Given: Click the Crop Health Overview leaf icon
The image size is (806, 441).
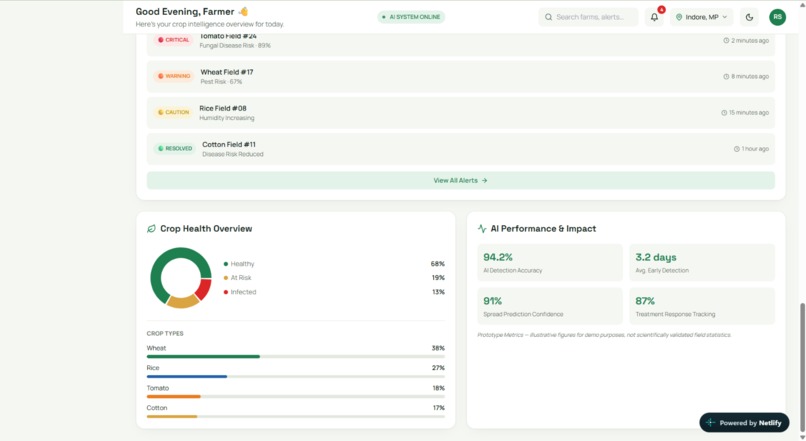Looking at the screenshot, I should pyautogui.click(x=151, y=229).
